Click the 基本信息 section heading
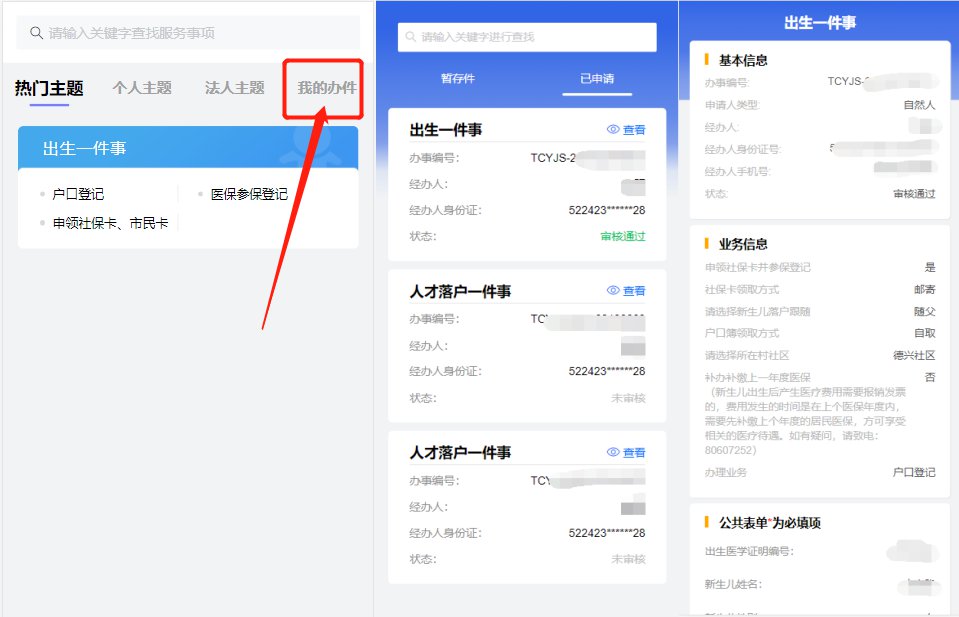The width and height of the screenshot is (959, 617). point(743,60)
